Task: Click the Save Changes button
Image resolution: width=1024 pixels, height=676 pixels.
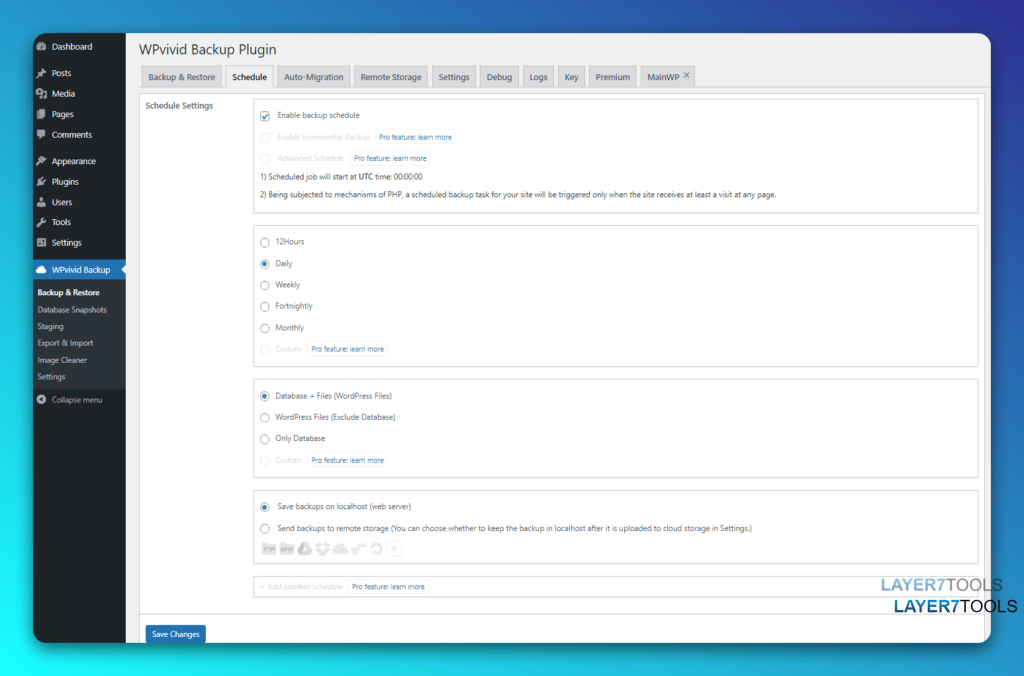Action: point(176,634)
